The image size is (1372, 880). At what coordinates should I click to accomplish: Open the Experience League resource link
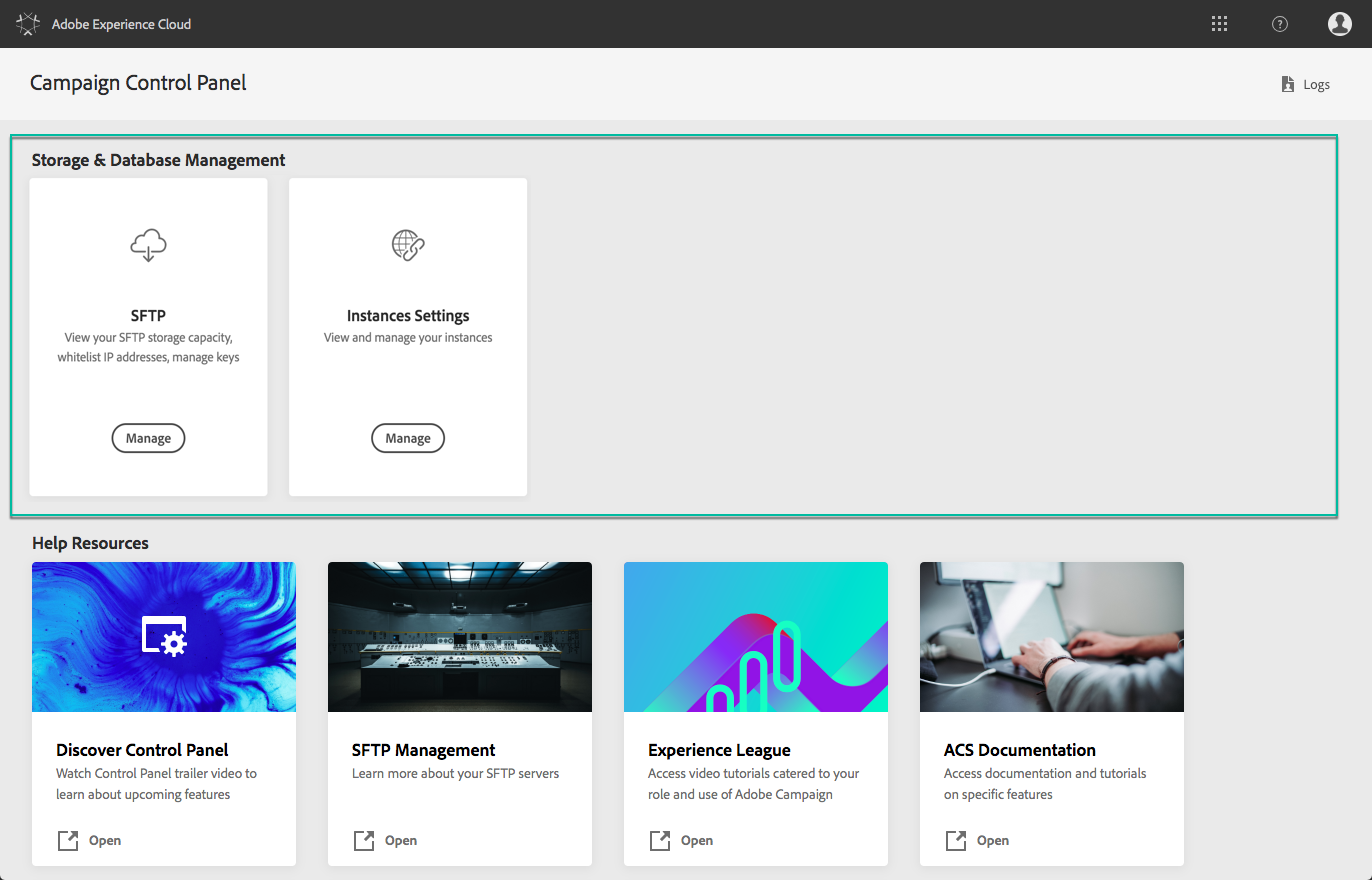tap(681, 840)
